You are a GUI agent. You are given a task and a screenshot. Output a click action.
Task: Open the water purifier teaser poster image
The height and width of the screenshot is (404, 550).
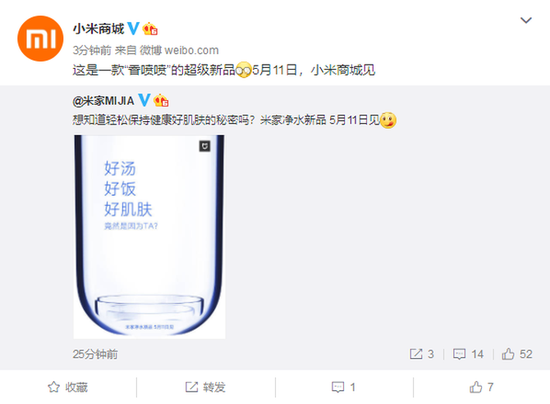tap(149, 237)
